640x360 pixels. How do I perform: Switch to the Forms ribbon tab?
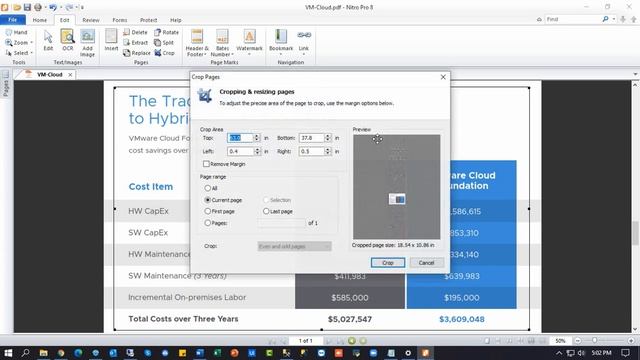(x=120, y=20)
